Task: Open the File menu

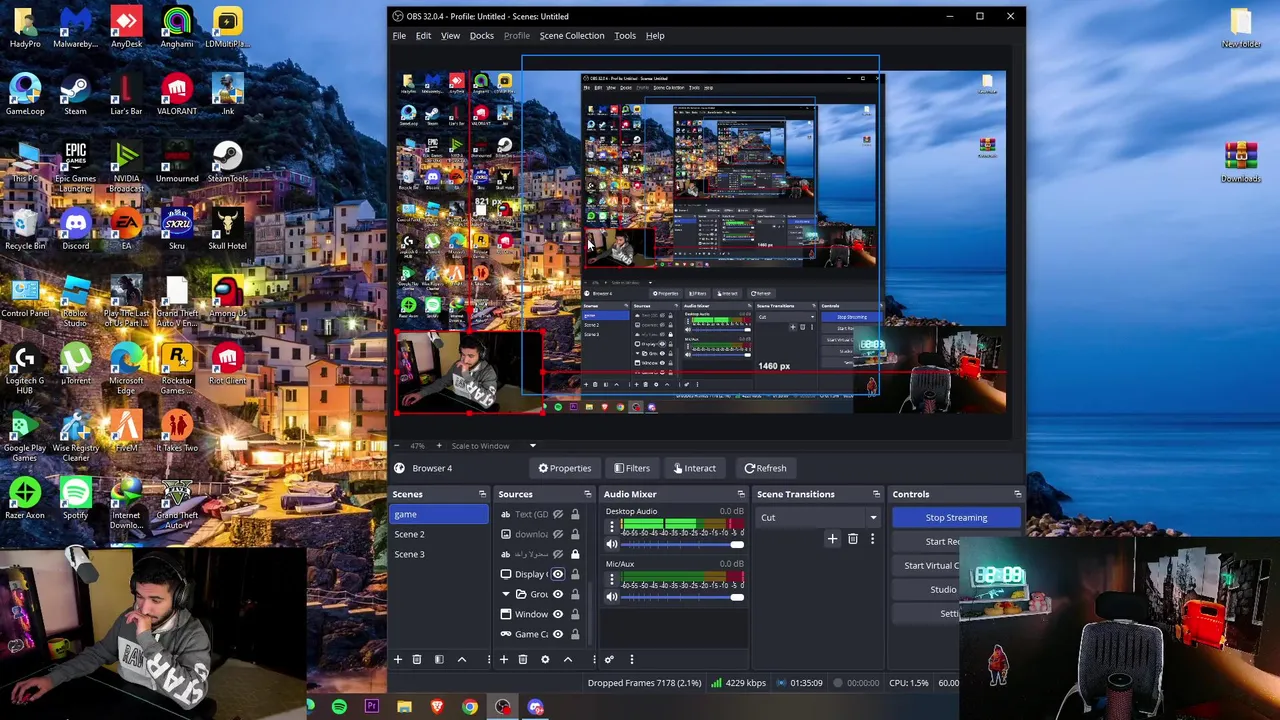Action: point(399,35)
